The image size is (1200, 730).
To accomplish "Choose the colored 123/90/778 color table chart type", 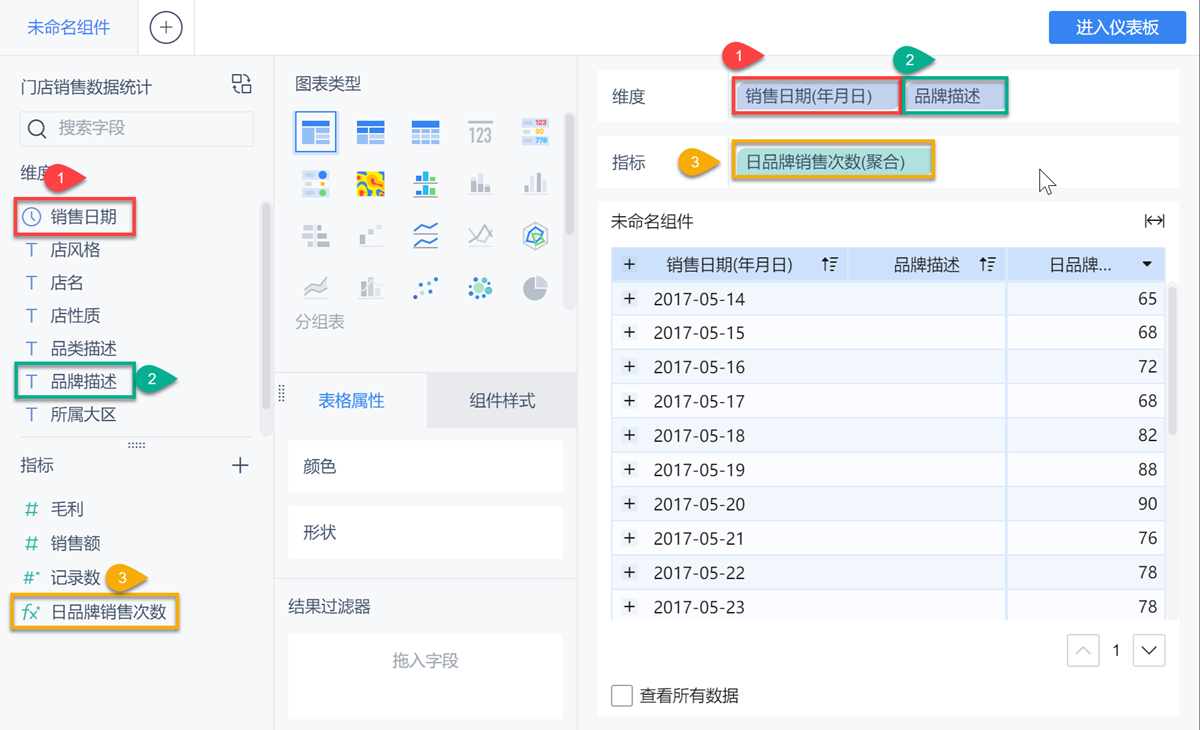I will 535,132.
